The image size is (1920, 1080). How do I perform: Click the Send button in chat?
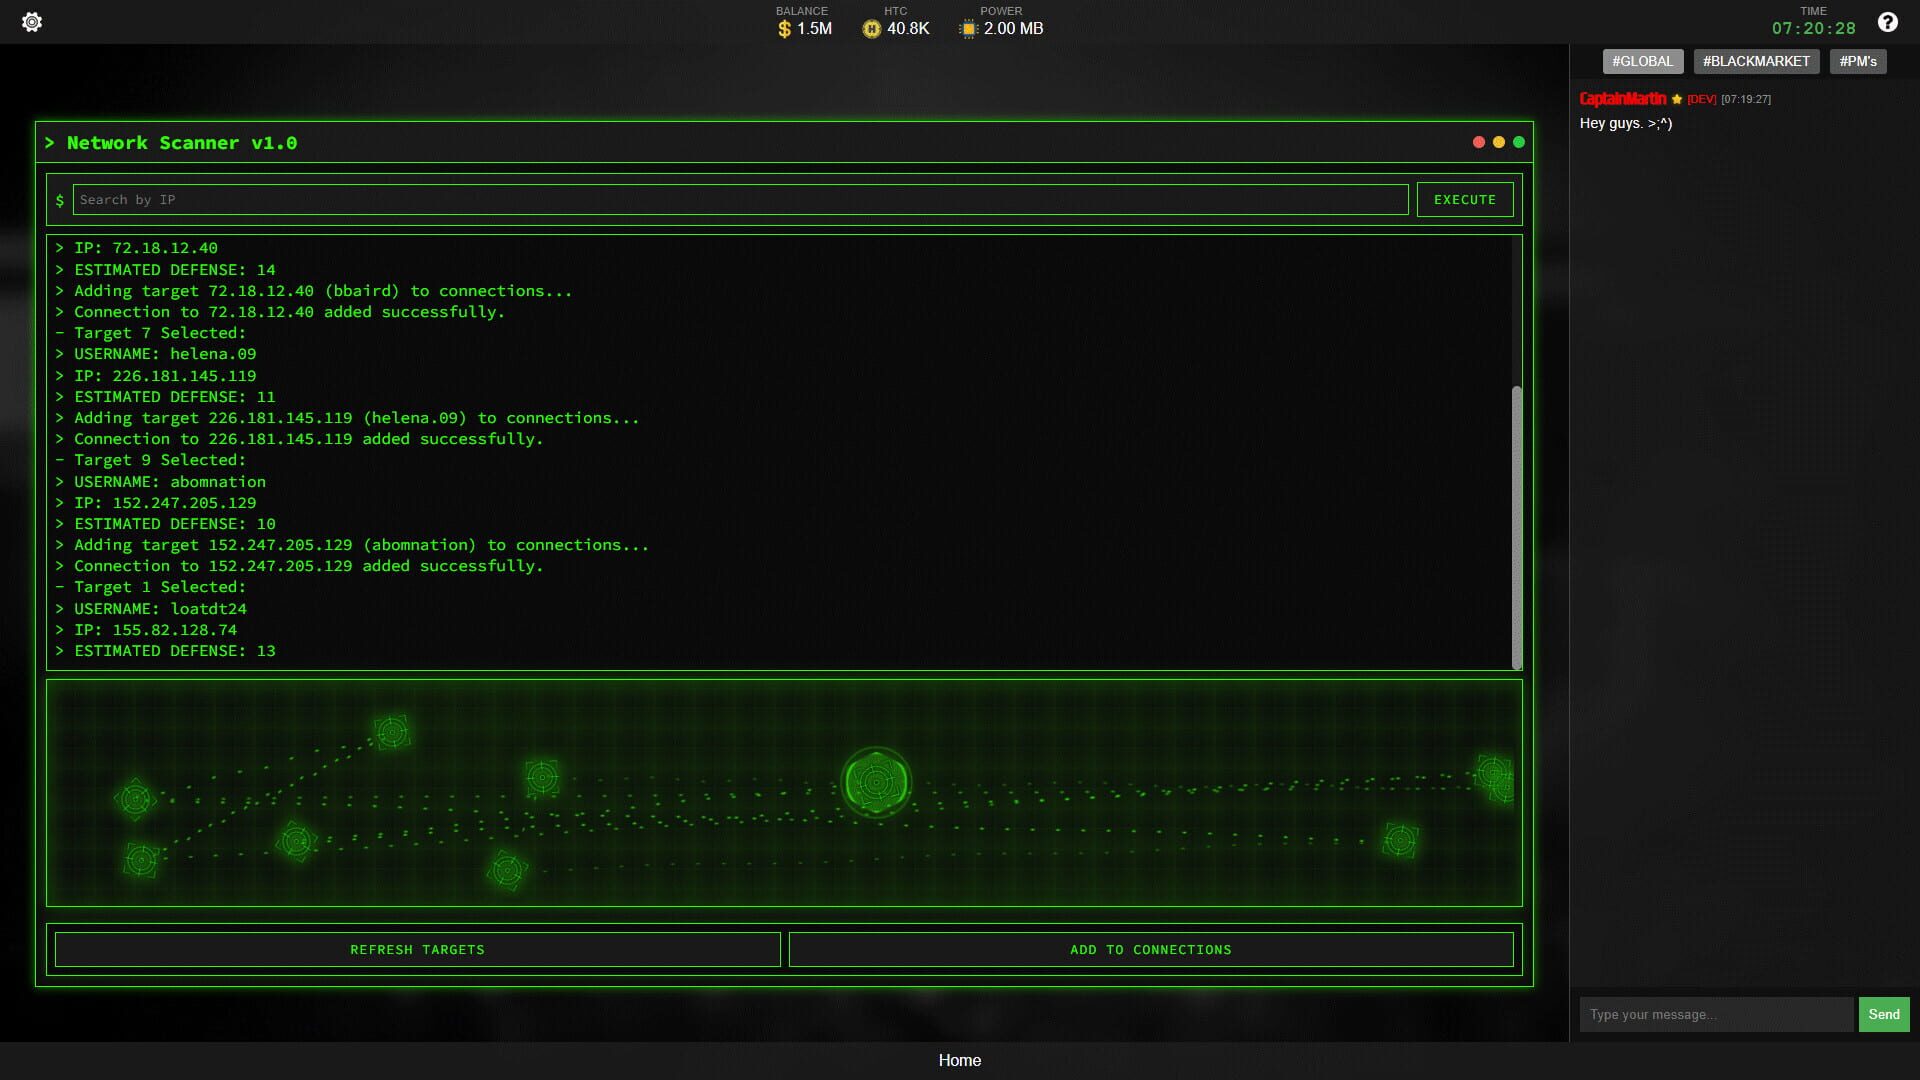(x=1883, y=1014)
